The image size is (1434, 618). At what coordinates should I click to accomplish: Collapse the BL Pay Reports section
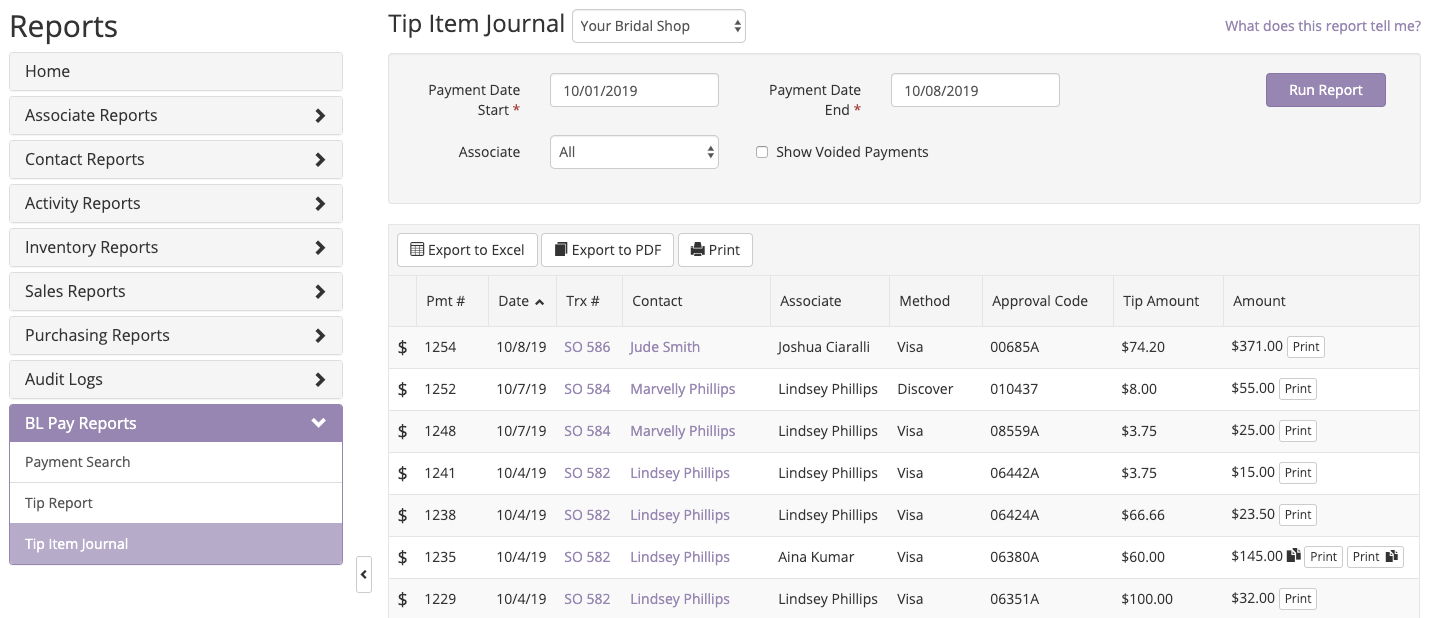[176, 423]
